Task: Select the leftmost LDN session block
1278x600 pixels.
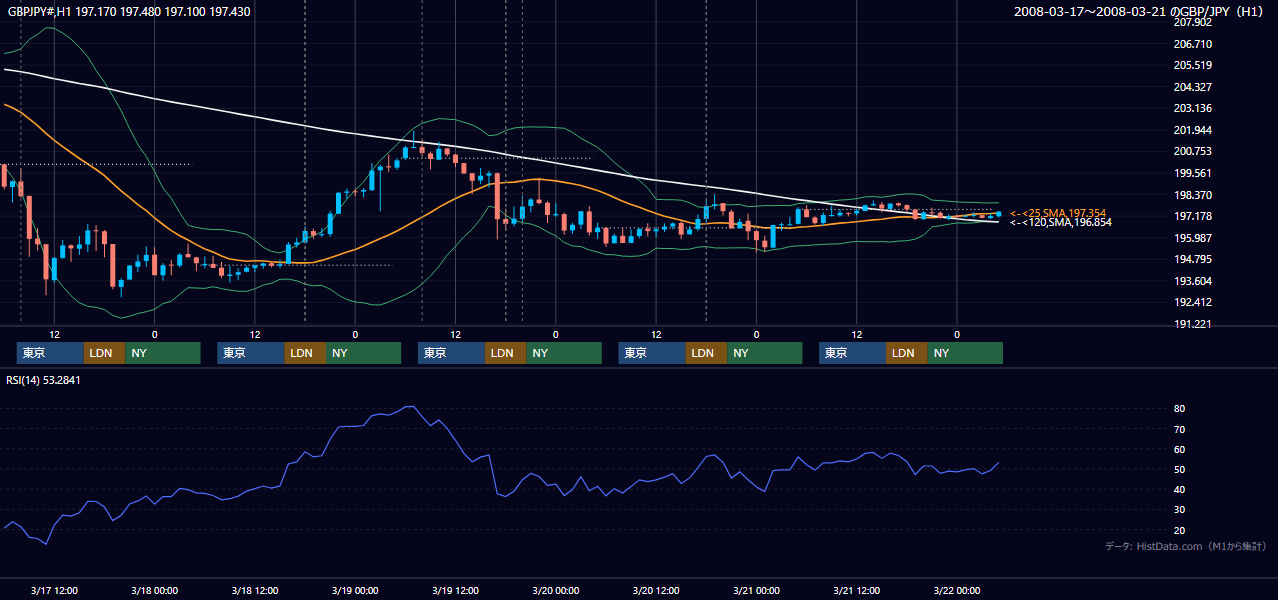Action: [x=104, y=353]
